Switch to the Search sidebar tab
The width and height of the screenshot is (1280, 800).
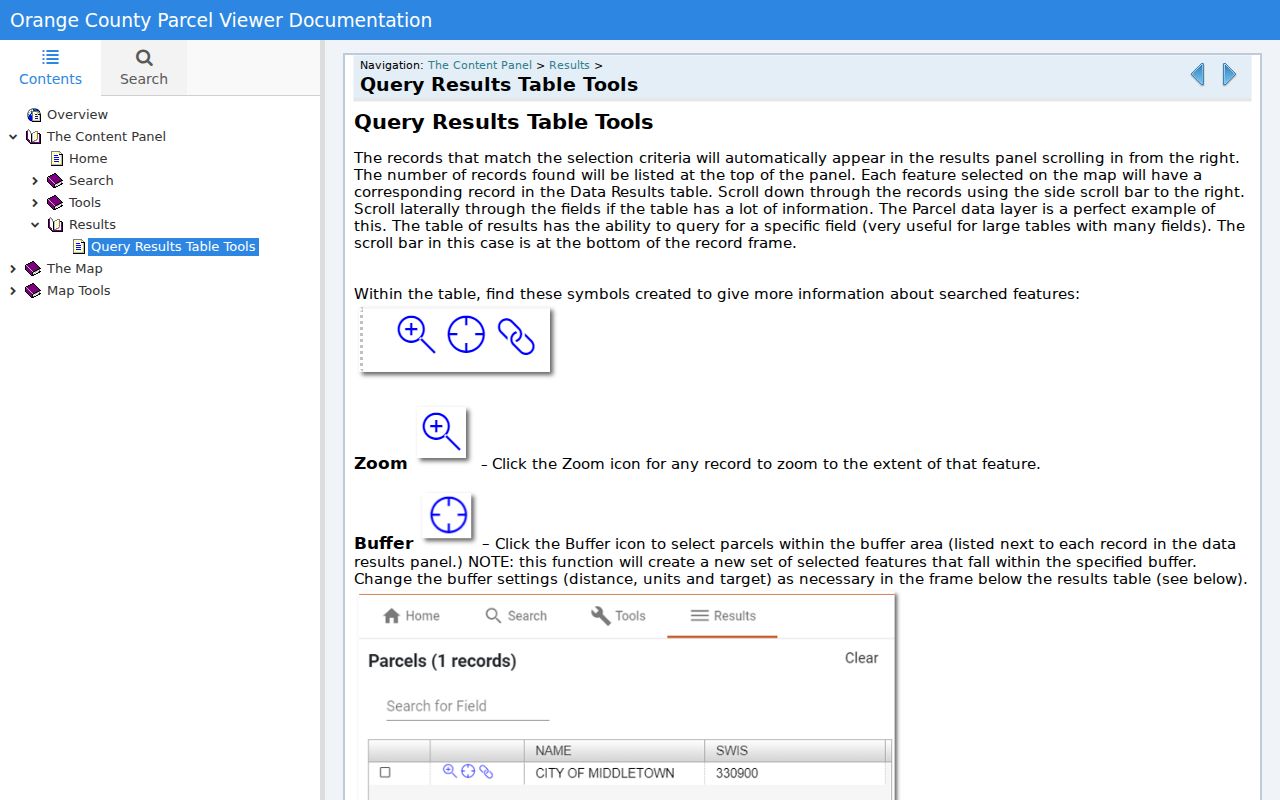coord(144,68)
